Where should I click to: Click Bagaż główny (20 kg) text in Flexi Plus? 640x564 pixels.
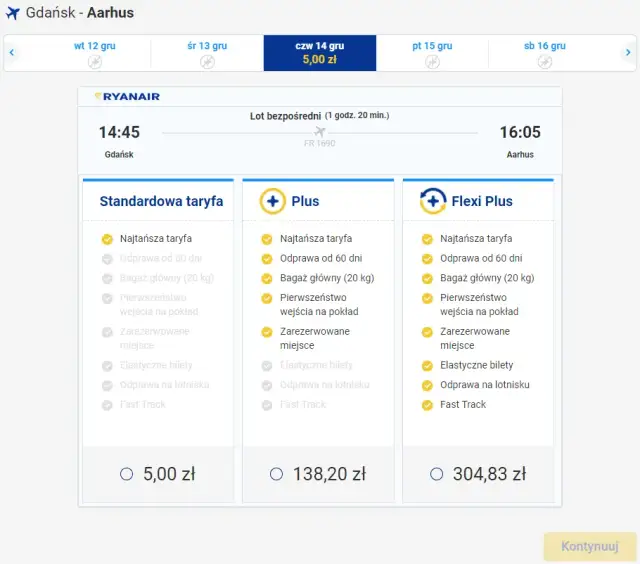[487, 278]
